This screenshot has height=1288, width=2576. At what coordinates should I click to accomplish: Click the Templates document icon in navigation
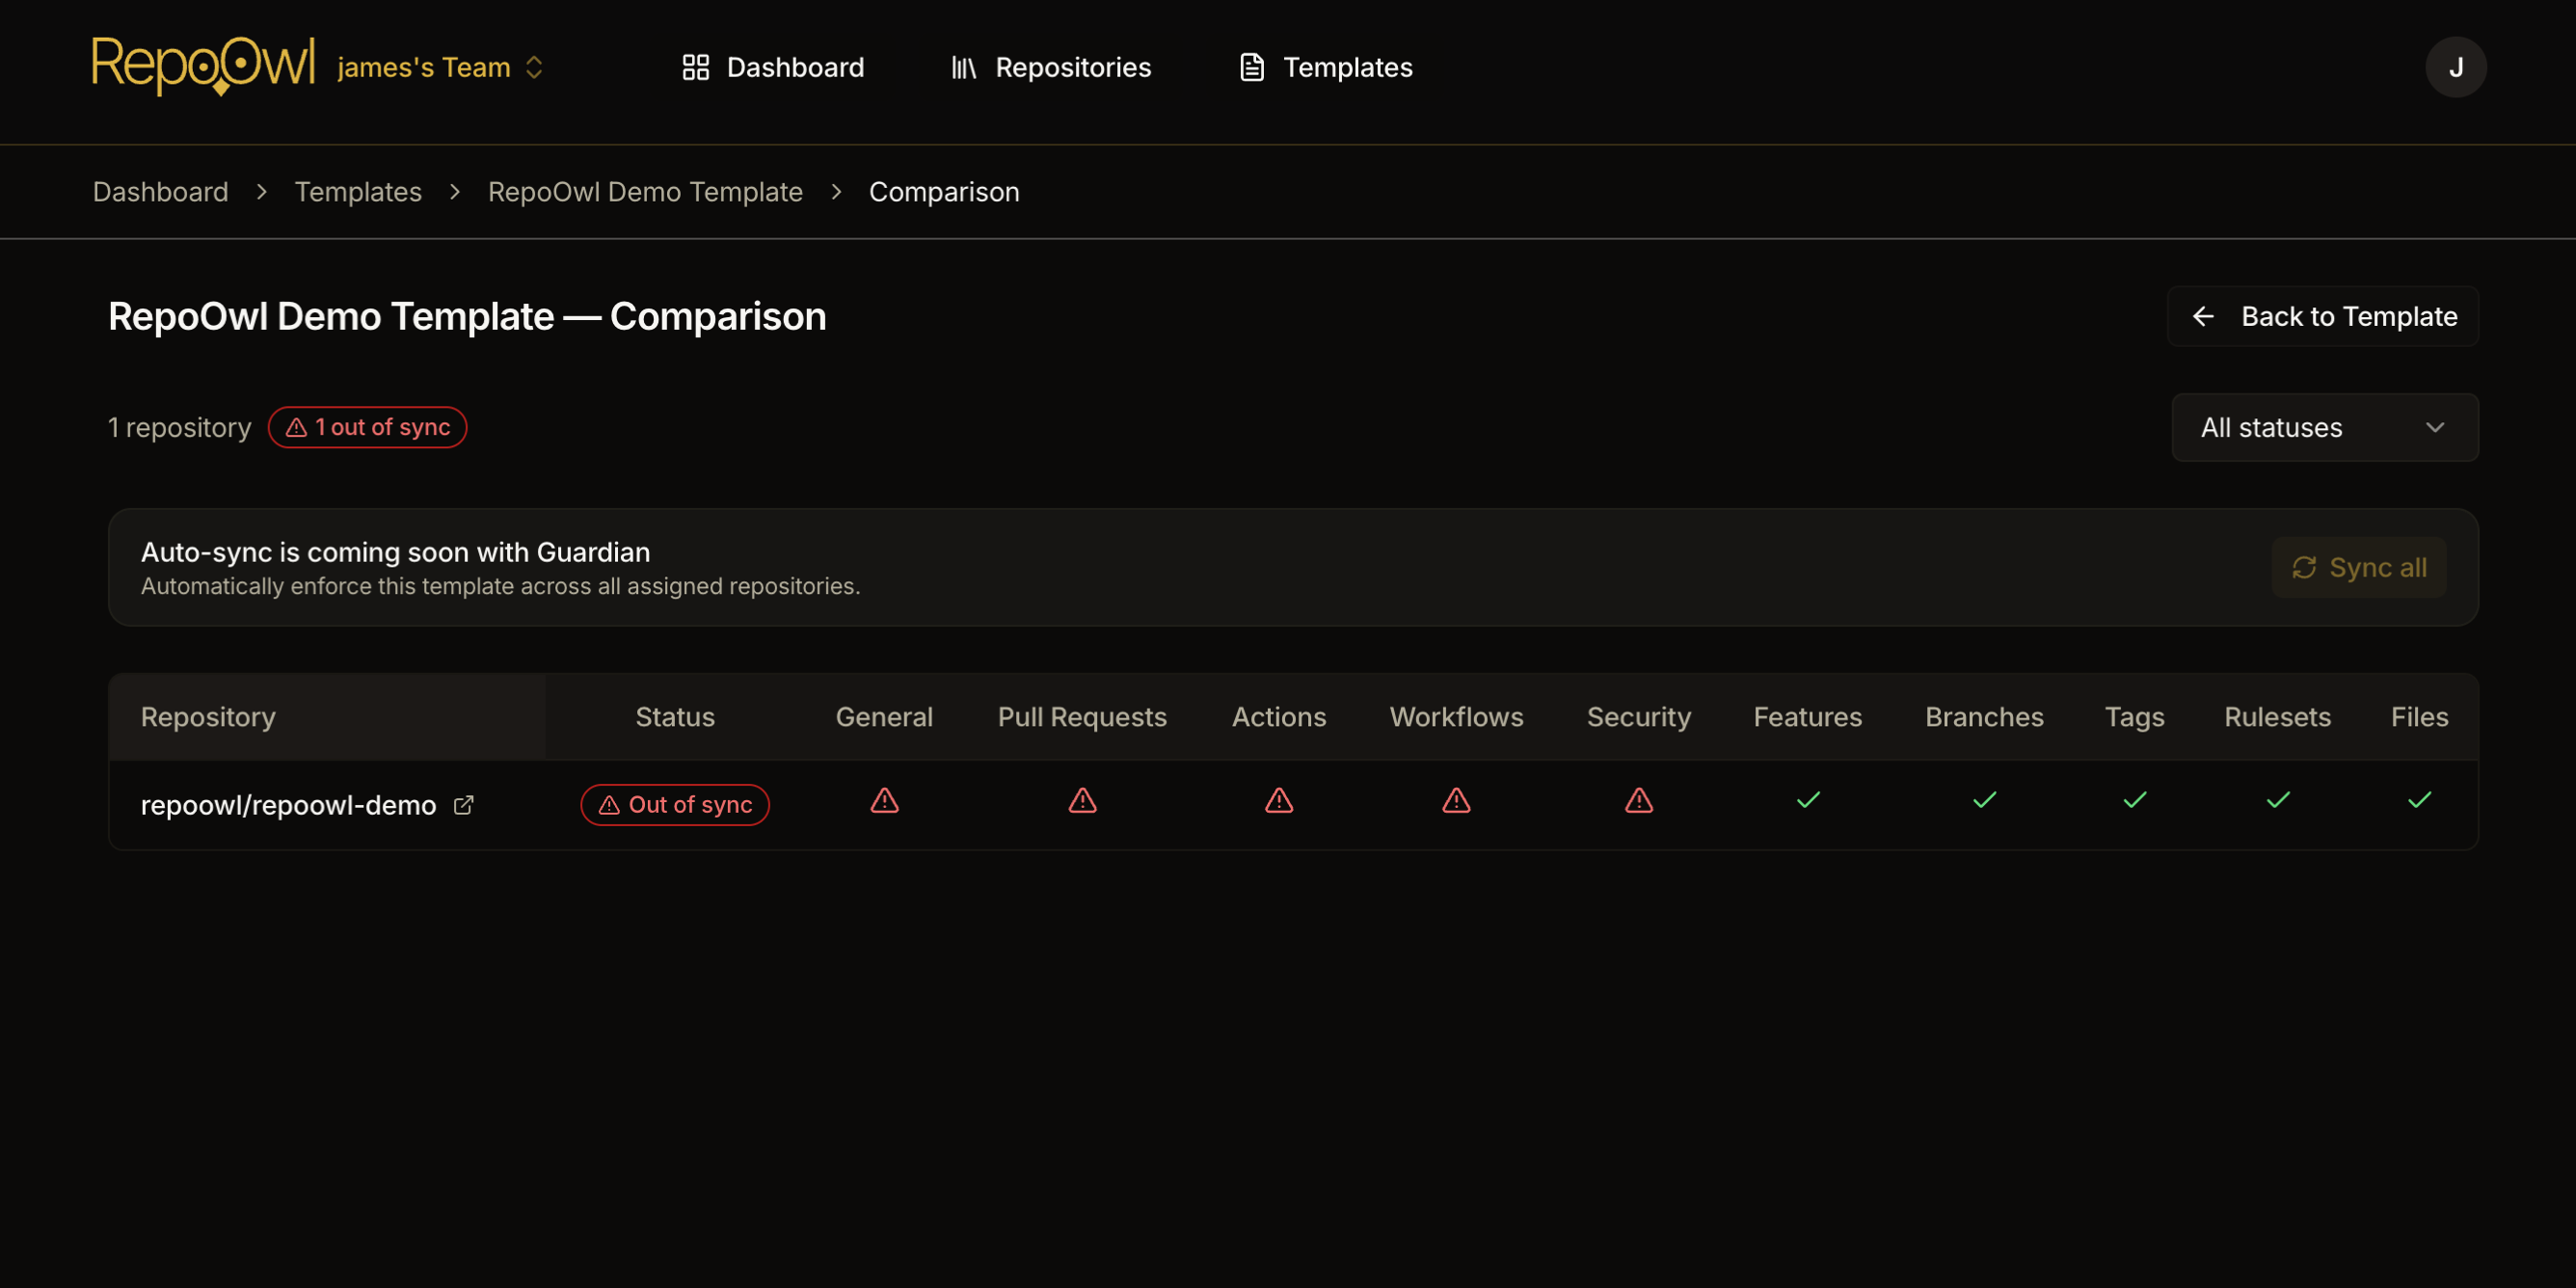pyautogui.click(x=1249, y=67)
